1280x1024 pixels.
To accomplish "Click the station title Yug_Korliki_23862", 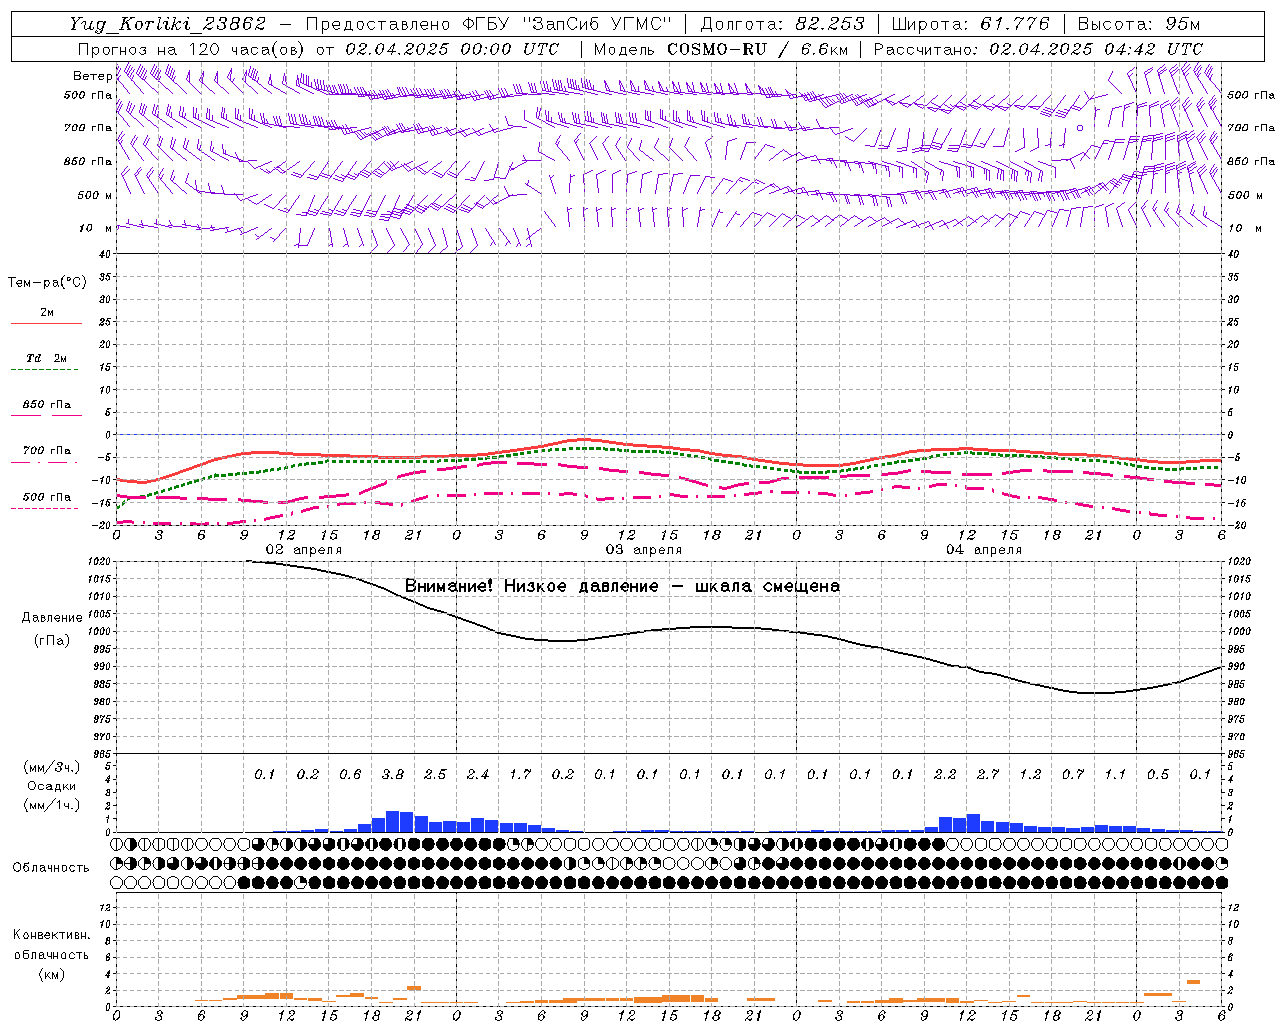I will [x=169, y=24].
